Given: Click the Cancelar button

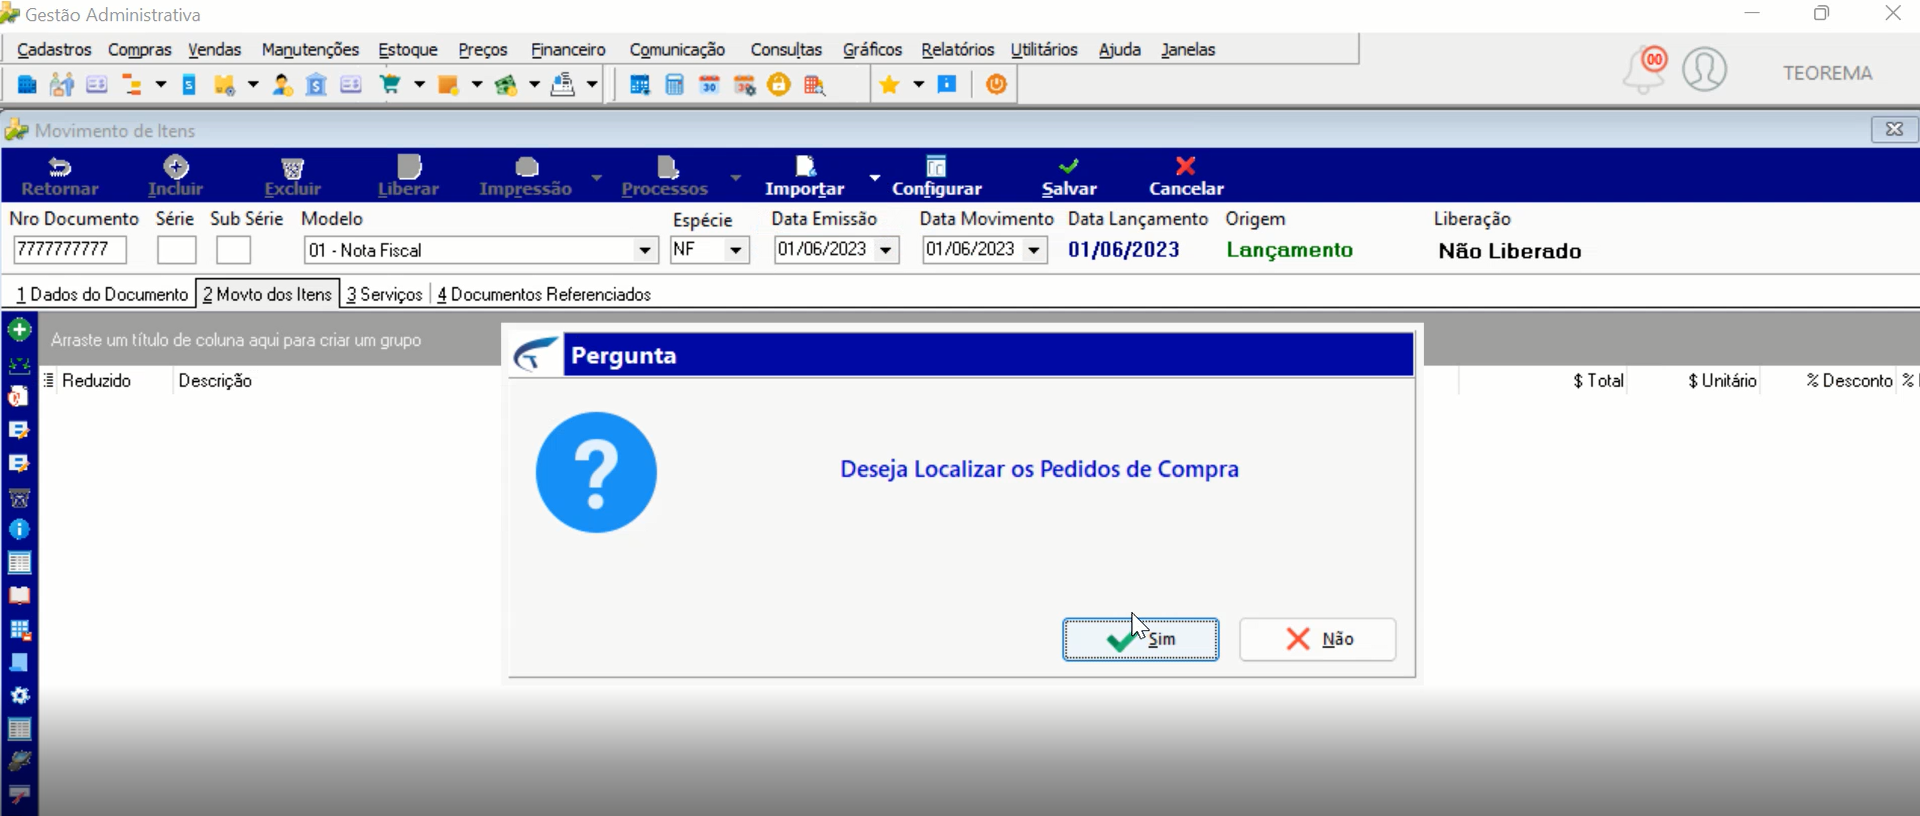Looking at the screenshot, I should [x=1186, y=176].
